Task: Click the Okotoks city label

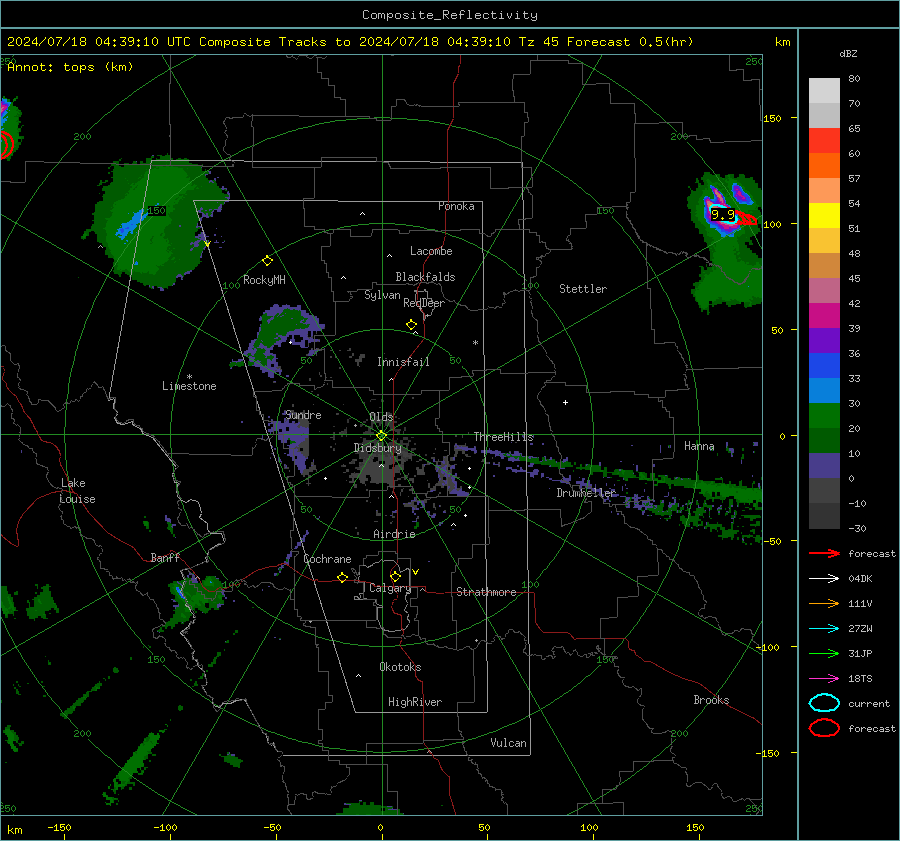Action: click(400, 667)
